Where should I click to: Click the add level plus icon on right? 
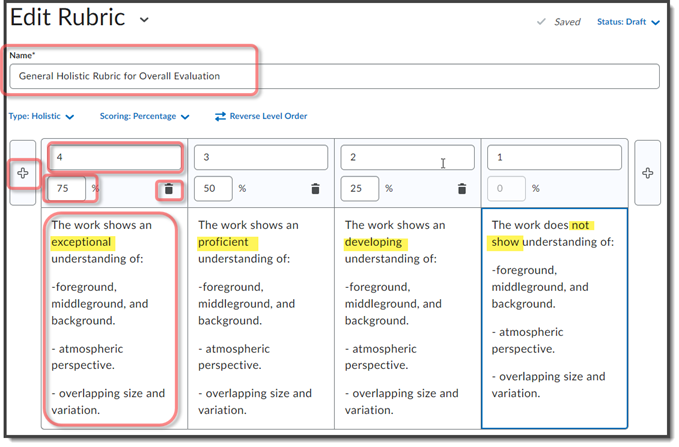[x=647, y=173]
